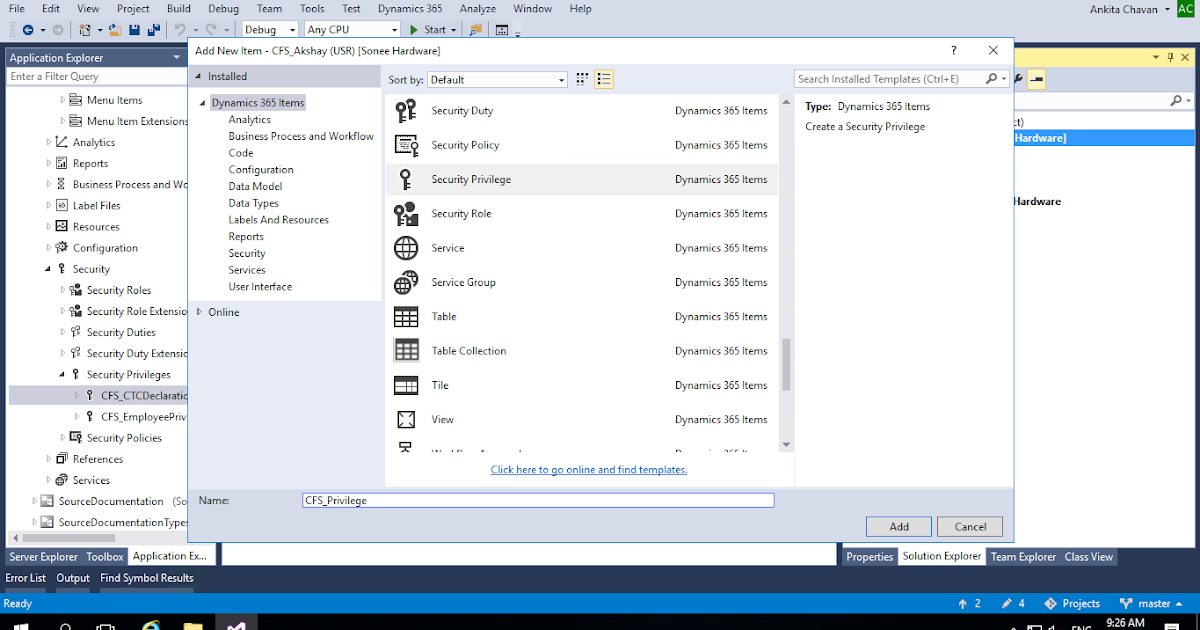Select the Security Policy template icon
This screenshot has width=1200, height=630.
(406, 144)
